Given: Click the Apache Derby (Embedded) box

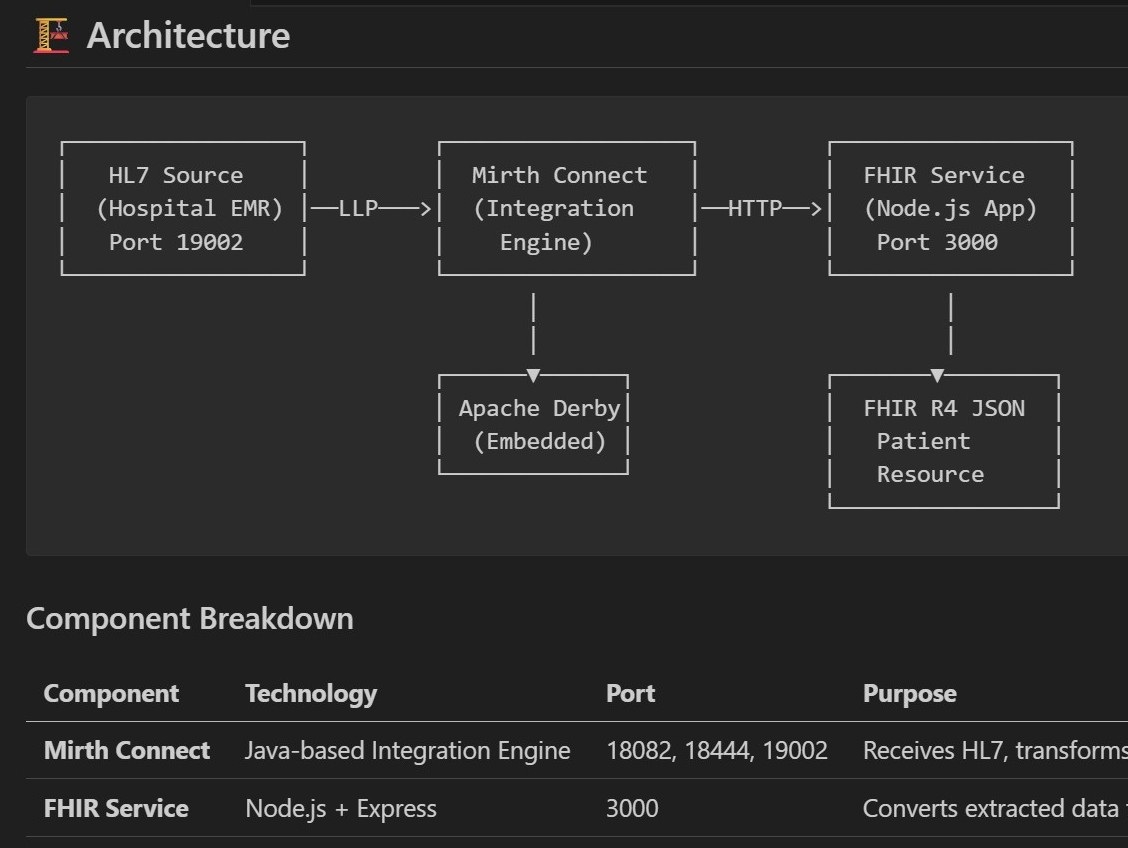Looking at the screenshot, I should (534, 424).
